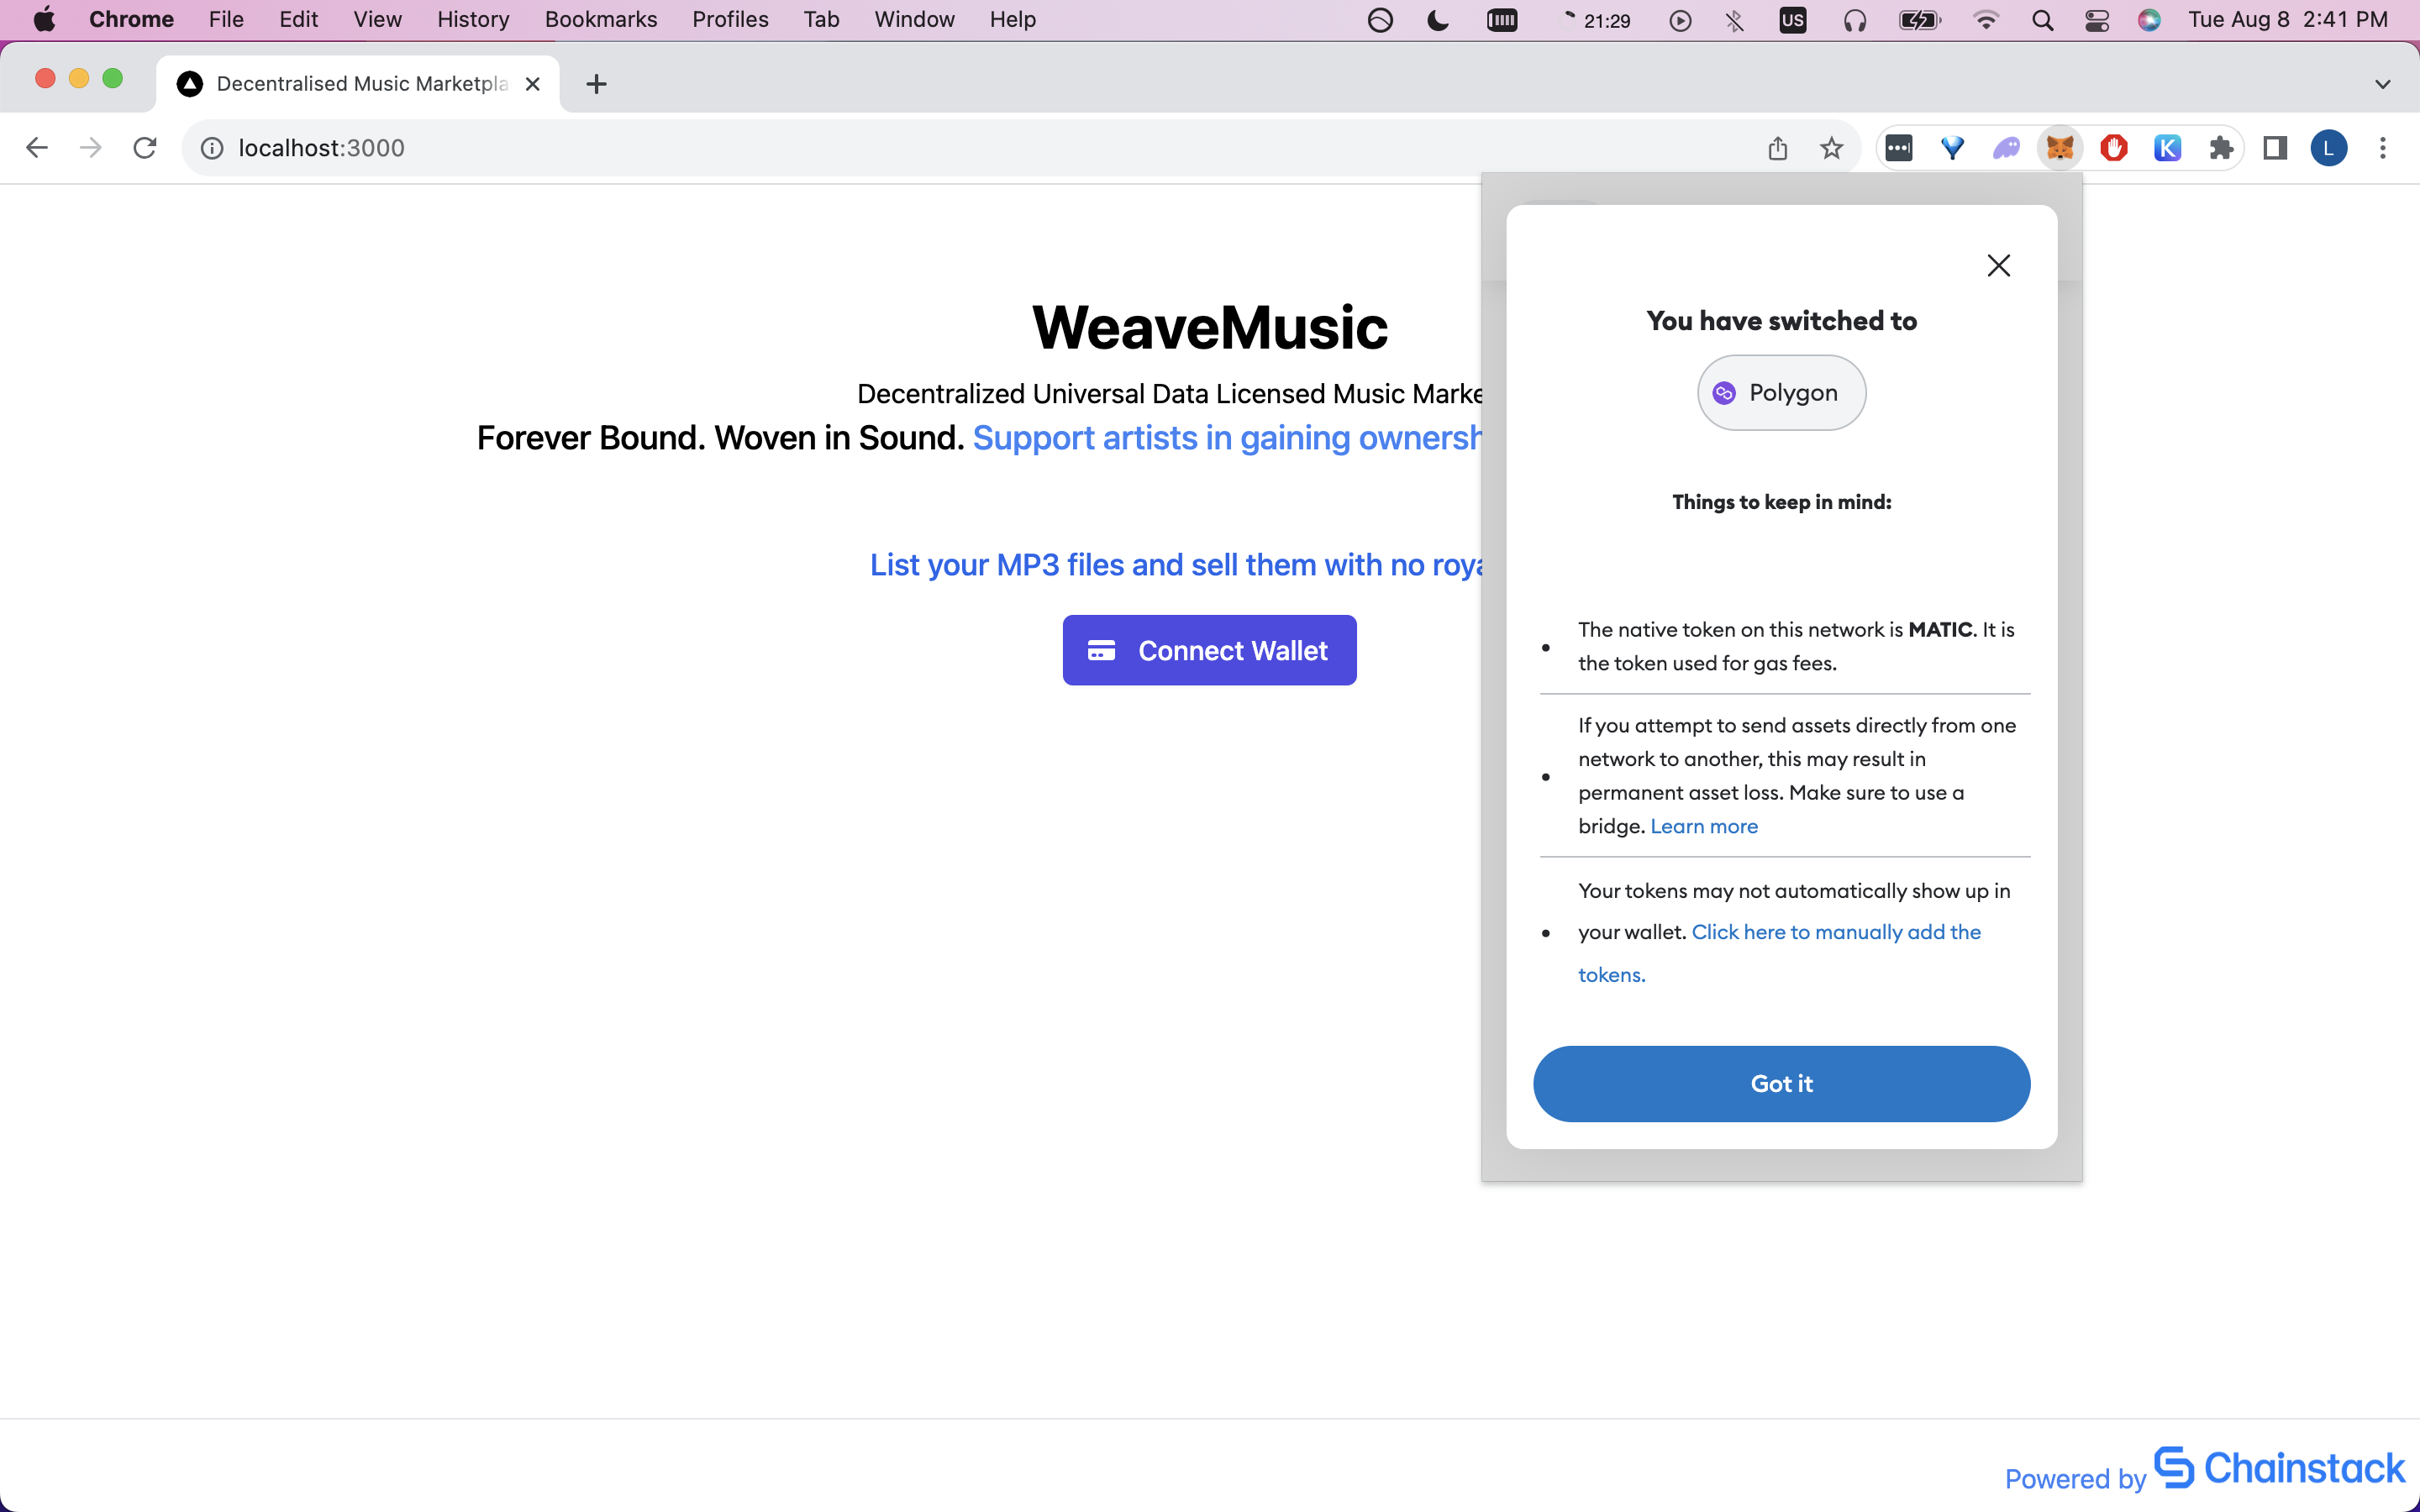This screenshot has height=1512, width=2420.
Task: Open macOS Control Center toggles
Action: [x=2097, y=20]
